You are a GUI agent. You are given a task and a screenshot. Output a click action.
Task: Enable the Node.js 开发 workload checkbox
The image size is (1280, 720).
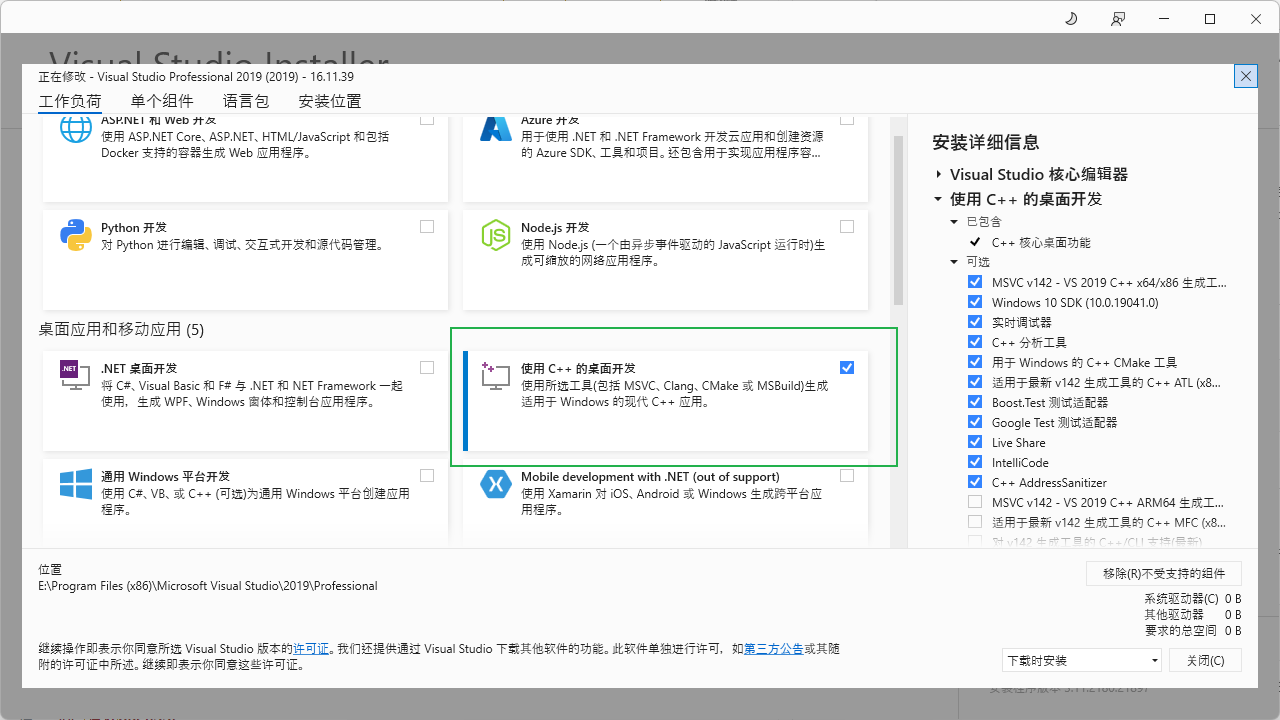[847, 227]
